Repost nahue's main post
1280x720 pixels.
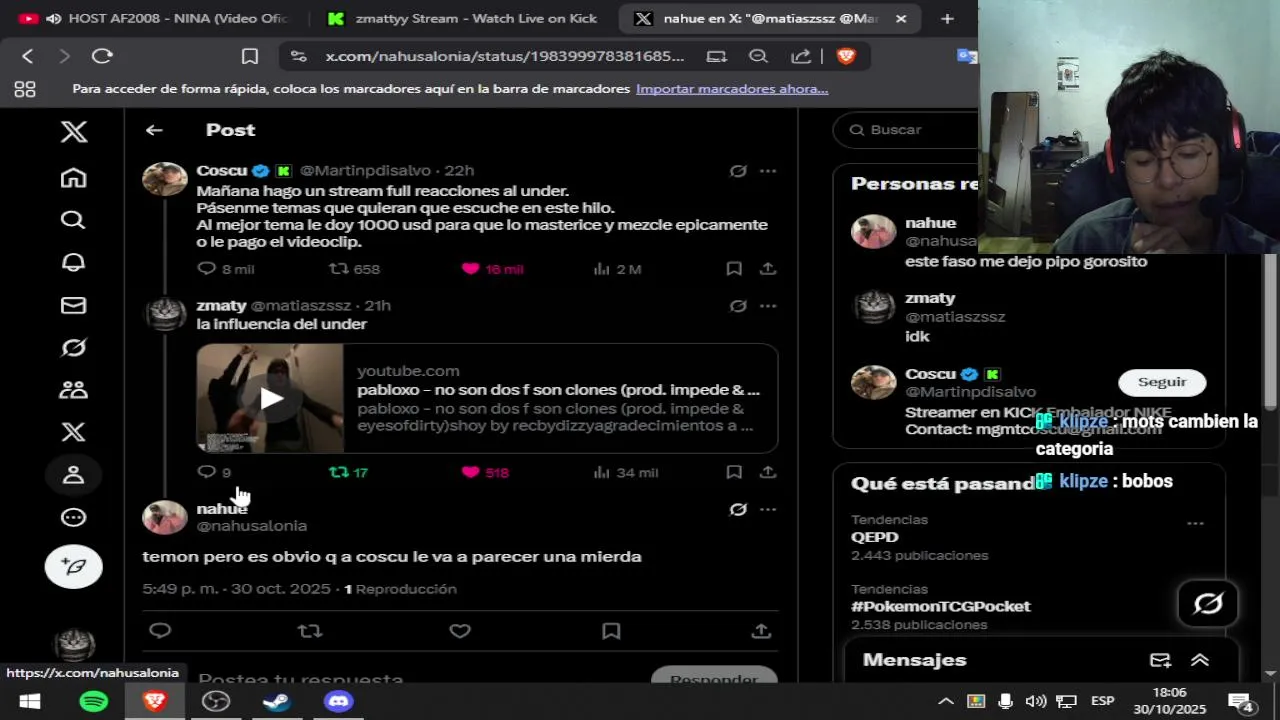click(x=310, y=630)
